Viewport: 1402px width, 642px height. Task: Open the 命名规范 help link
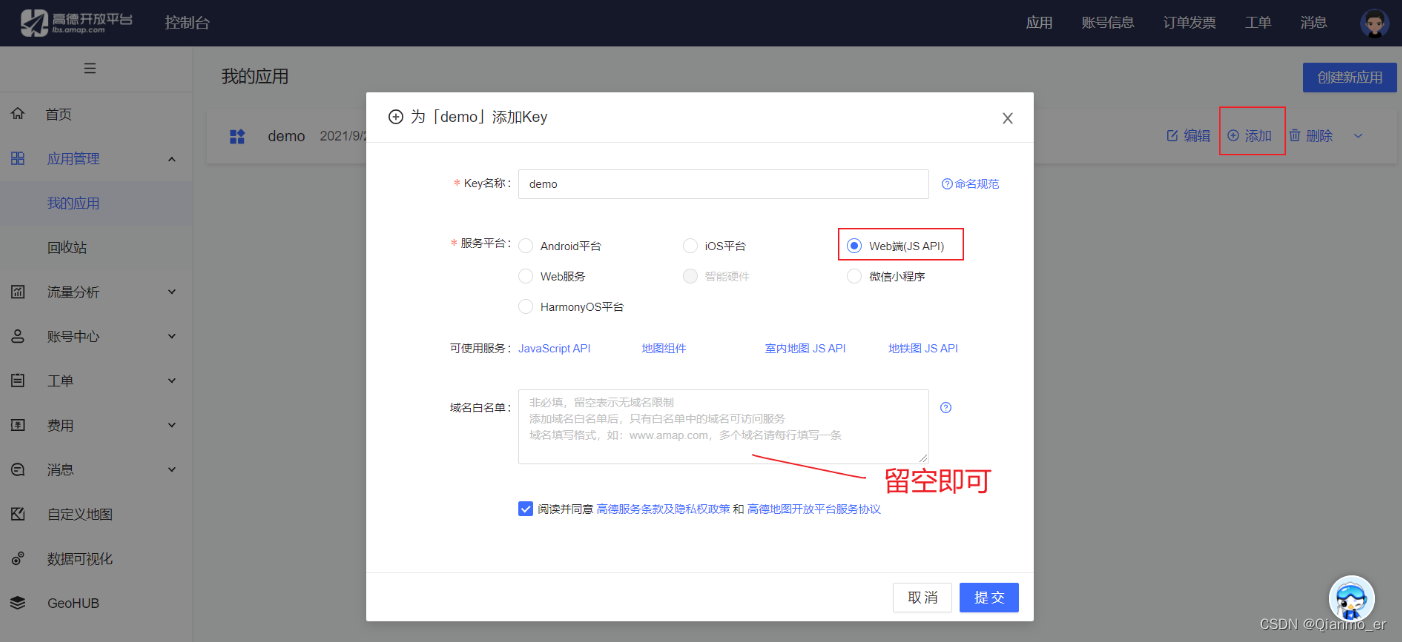[x=970, y=184]
